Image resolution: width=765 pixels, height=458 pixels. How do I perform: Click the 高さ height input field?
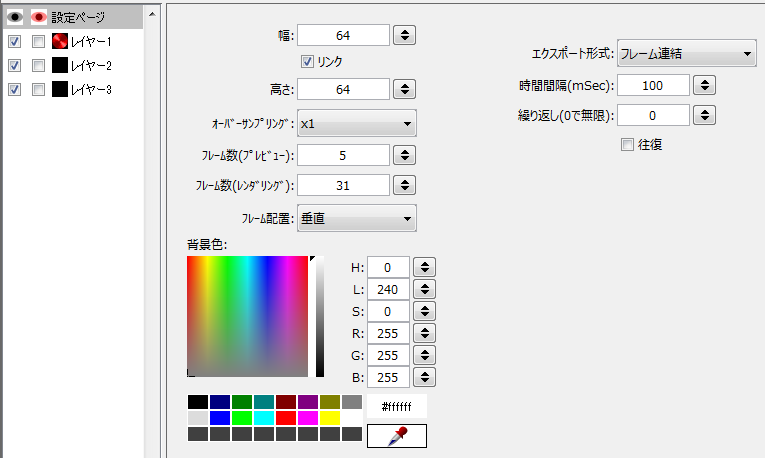pos(343,89)
